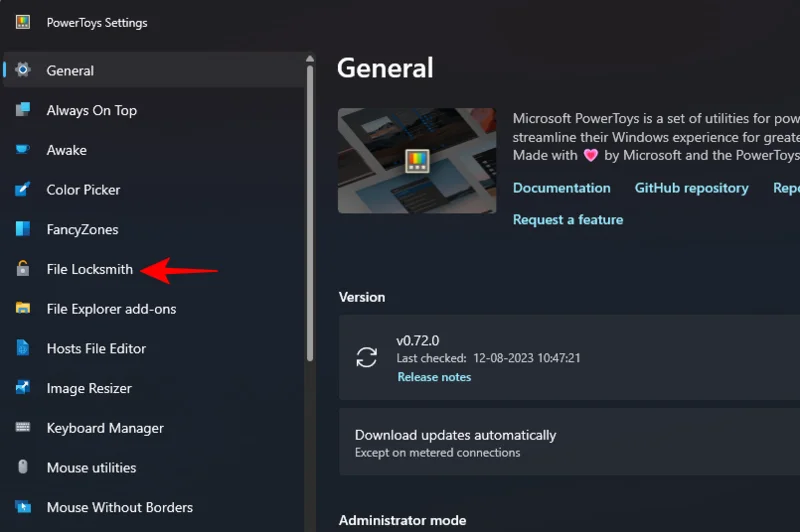The height and width of the screenshot is (532, 800).
Task: Click the sidebar vertical scrollbar thumb
Action: tap(310, 214)
